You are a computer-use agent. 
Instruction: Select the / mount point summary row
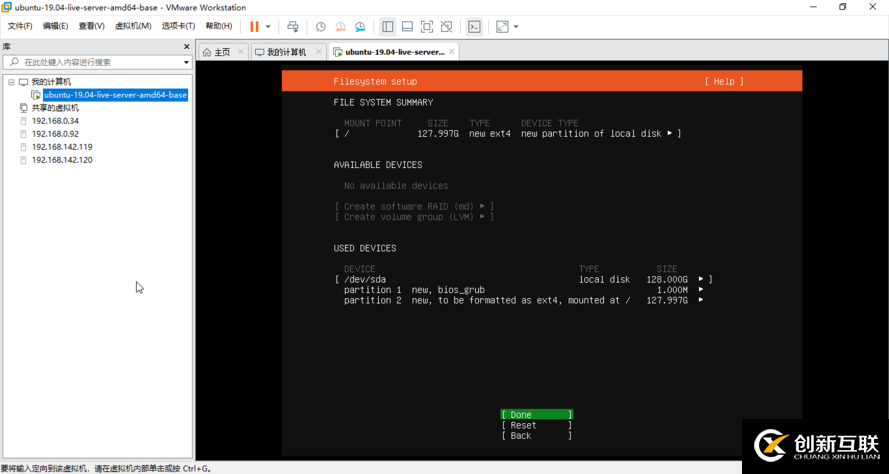point(508,134)
